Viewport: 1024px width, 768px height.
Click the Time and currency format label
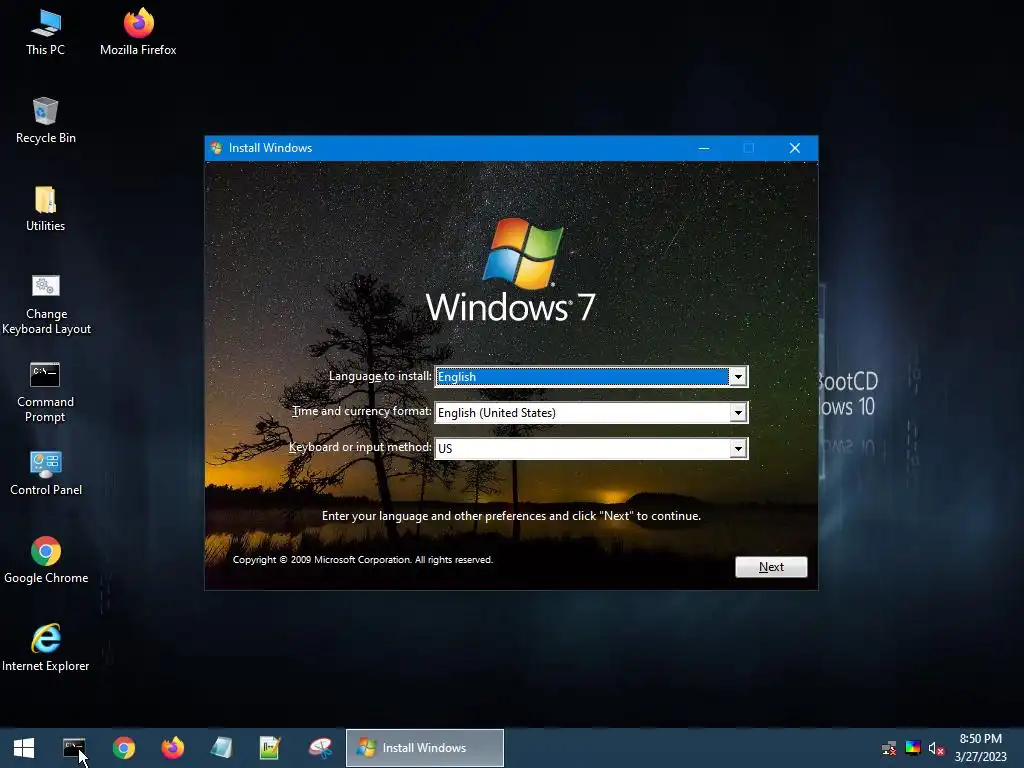click(x=362, y=411)
